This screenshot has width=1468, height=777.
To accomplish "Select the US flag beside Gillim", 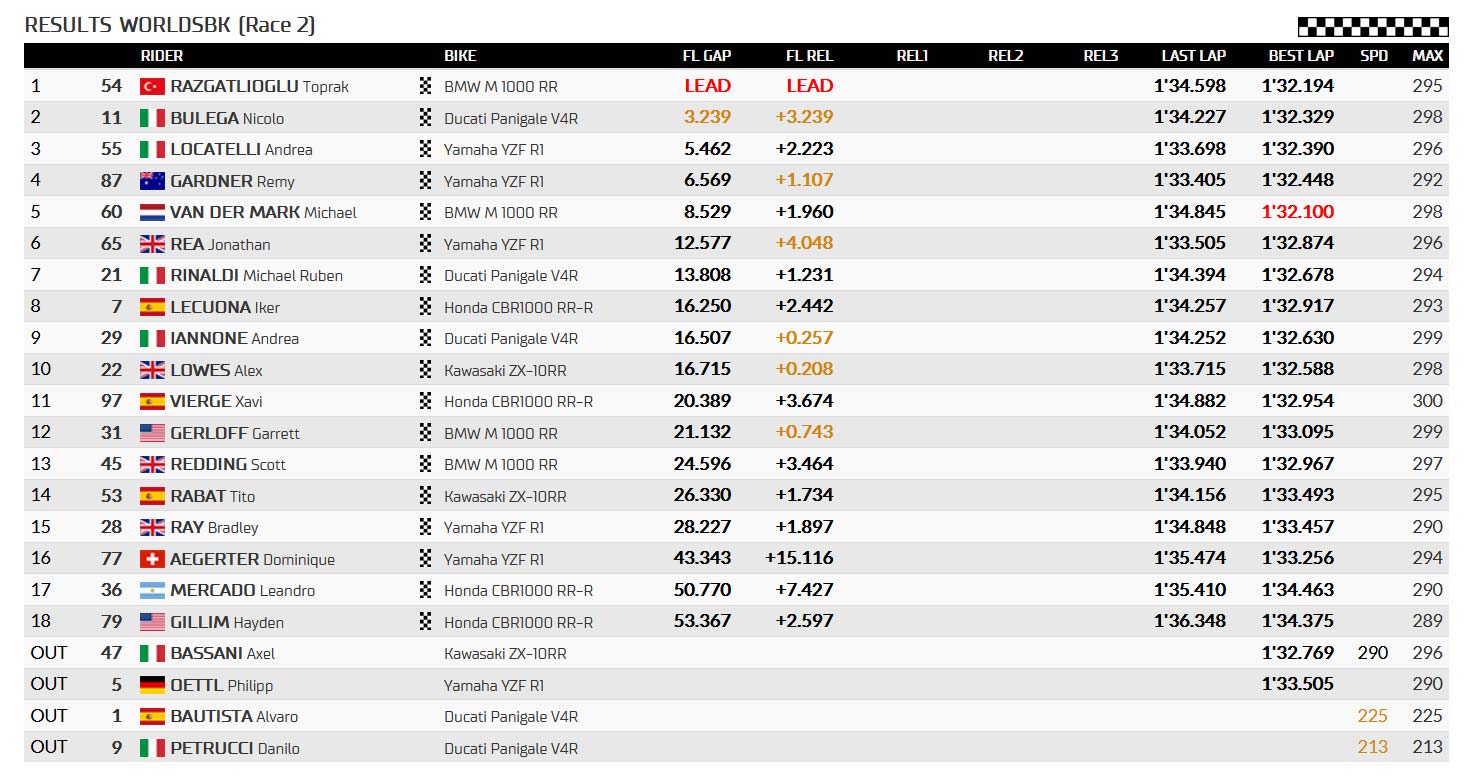I will pos(152,622).
